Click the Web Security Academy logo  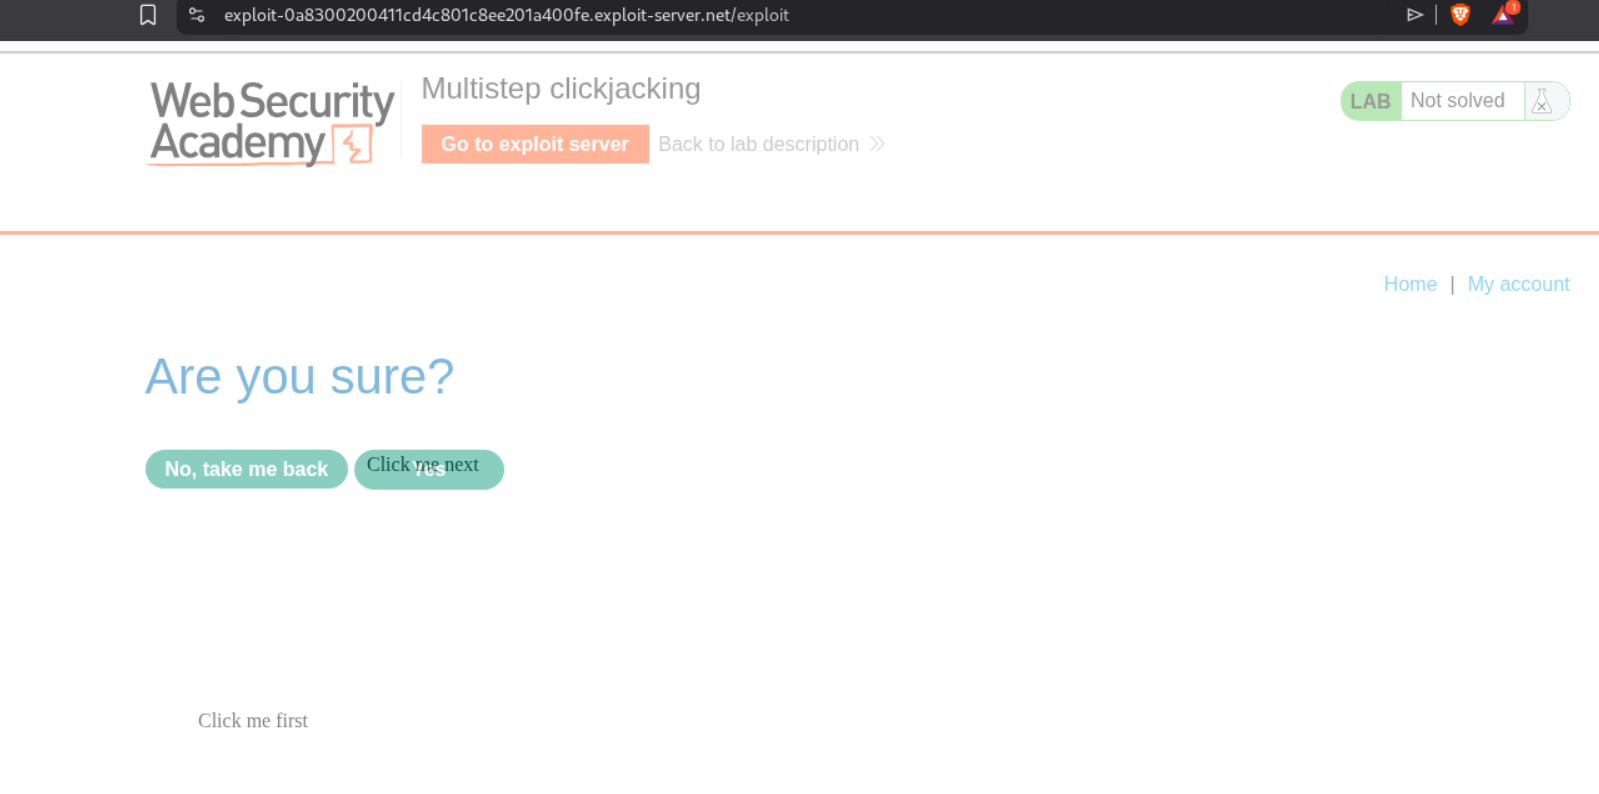tap(271, 122)
